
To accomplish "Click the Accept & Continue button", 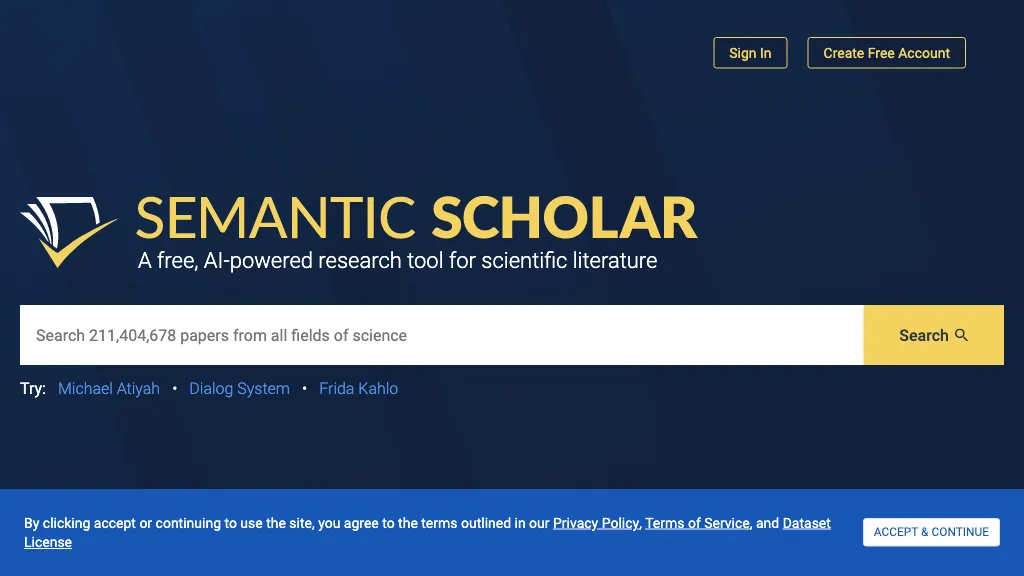I will click(x=931, y=532).
